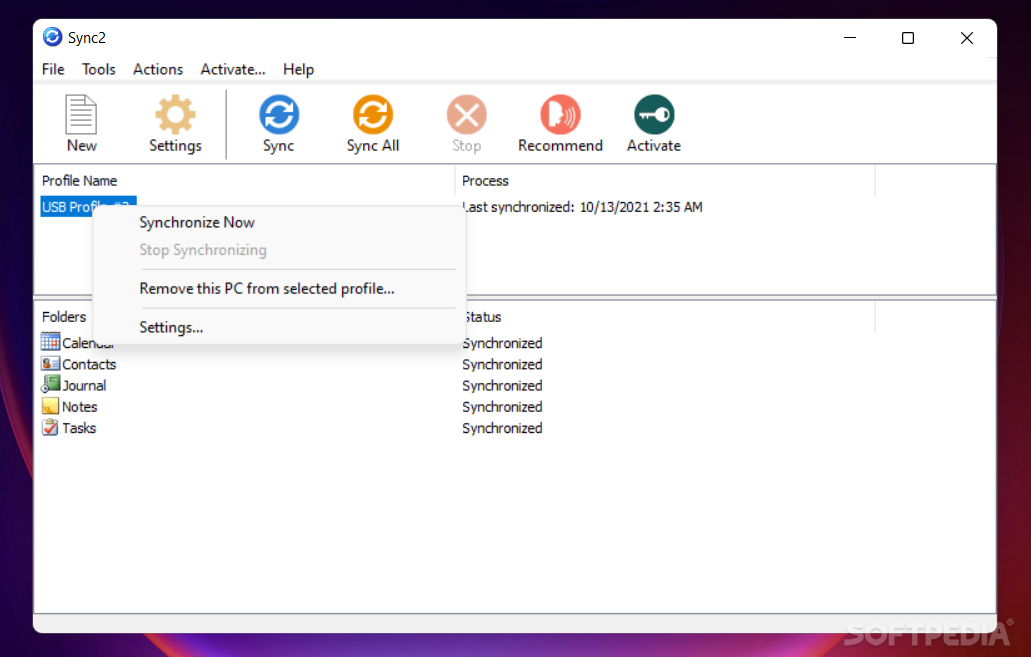Click the Stop toolbar icon
Viewport: 1031px width, 657px height.
point(466,114)
